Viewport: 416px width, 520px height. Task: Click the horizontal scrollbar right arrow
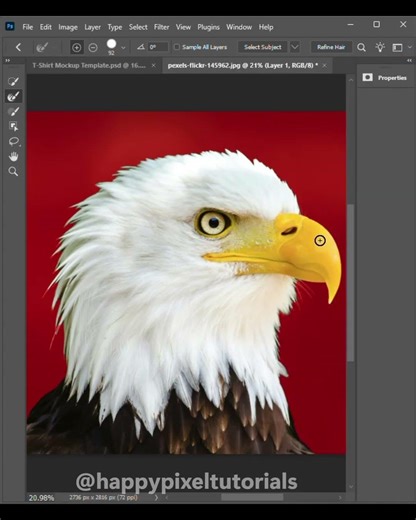coord(340,498)
